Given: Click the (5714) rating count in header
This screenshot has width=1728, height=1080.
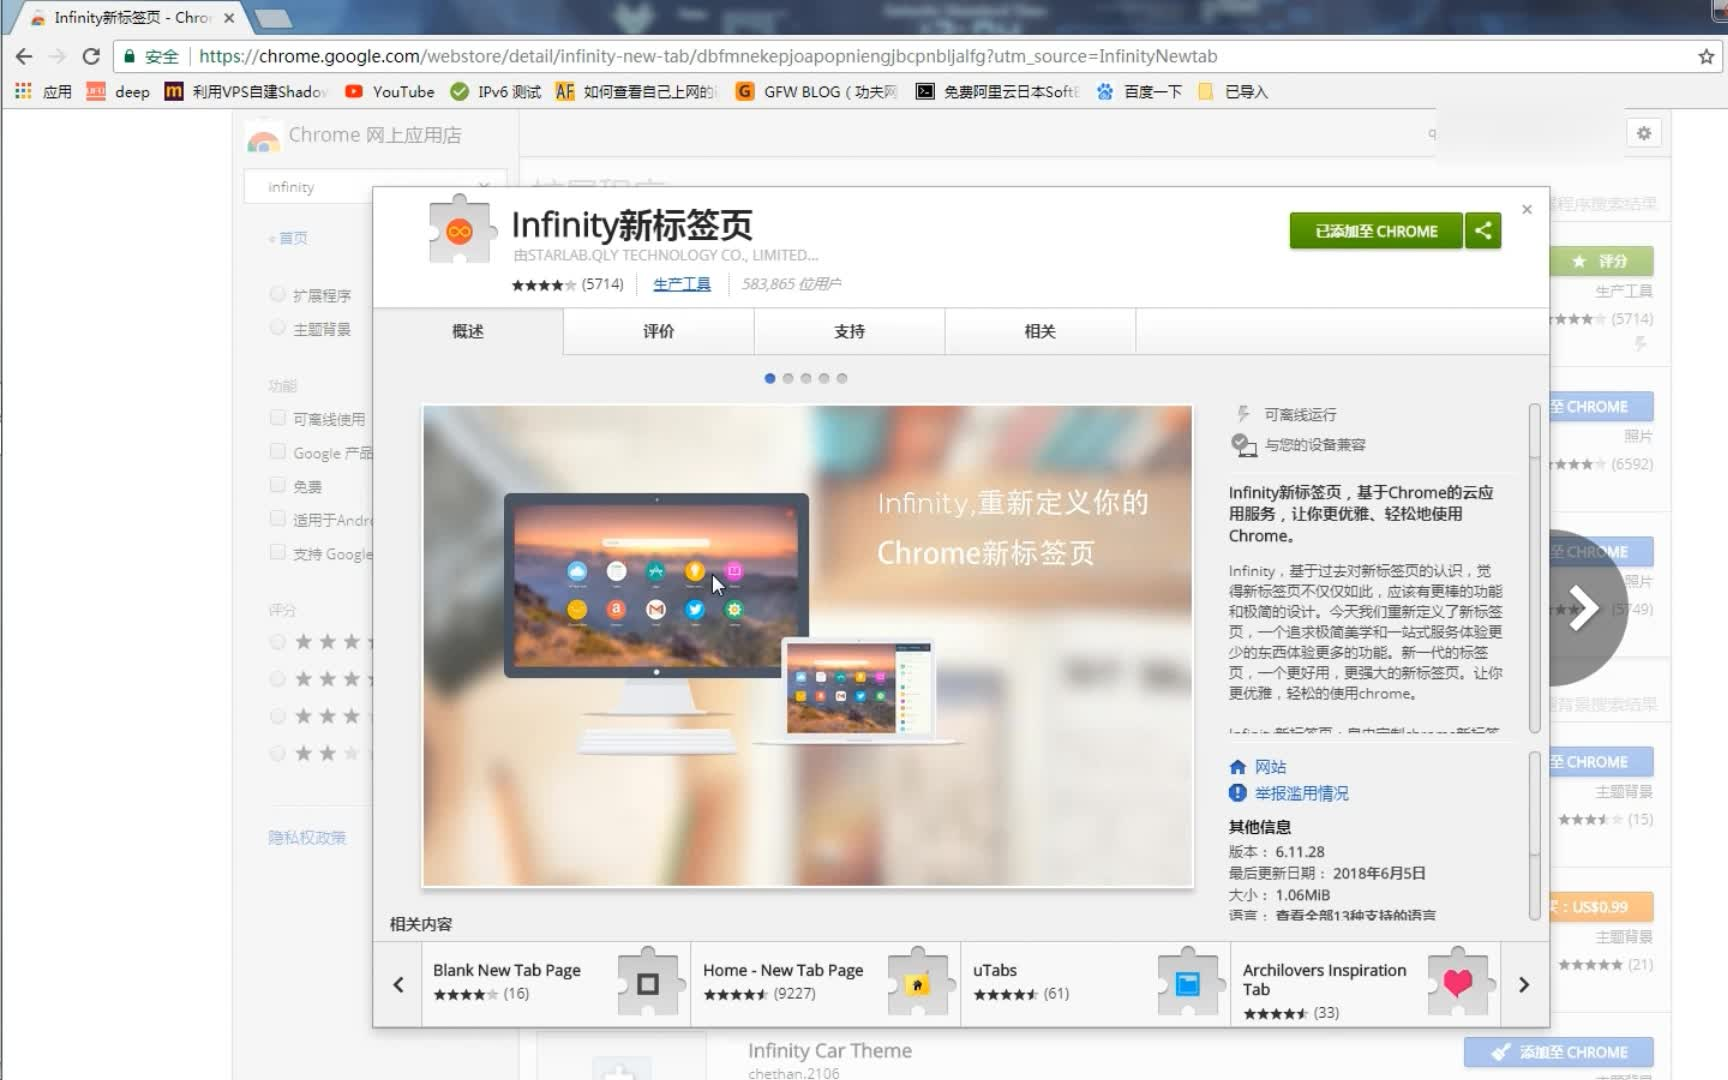Looking at the screenshot, I should 602,284.
